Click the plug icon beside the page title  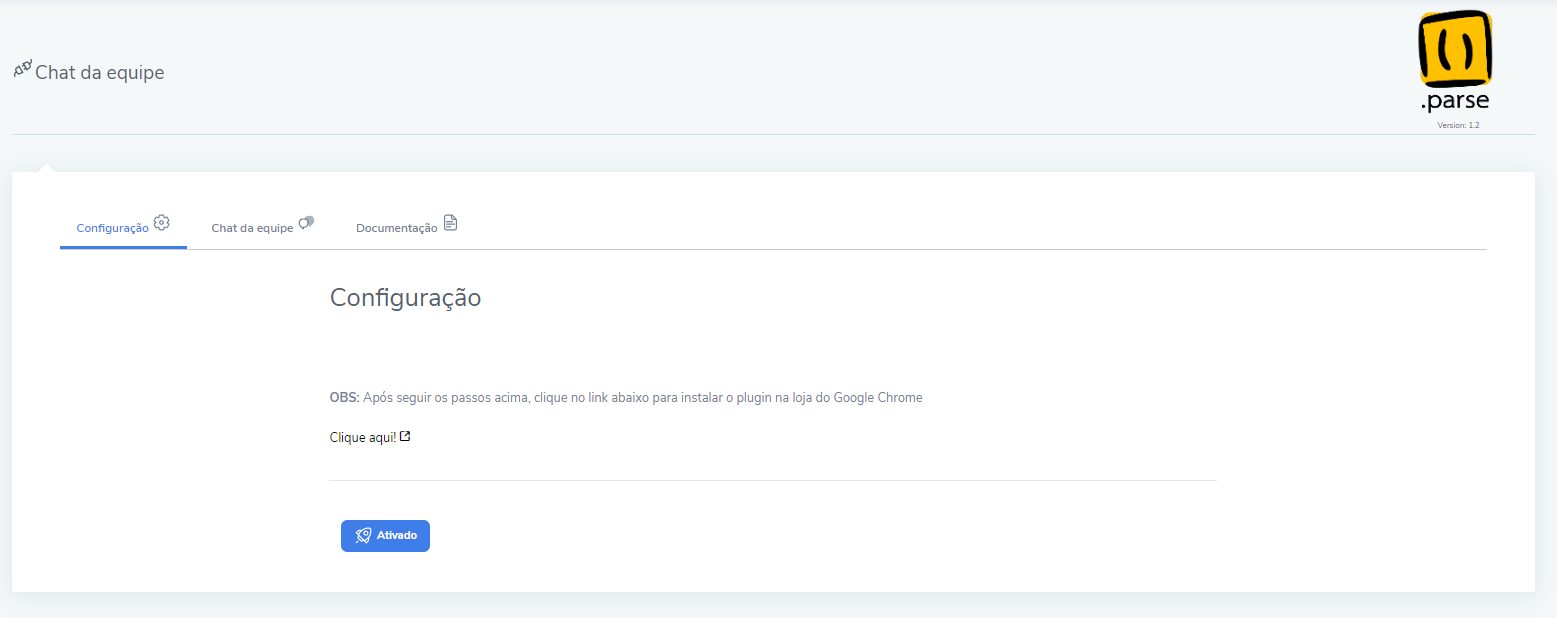point(22,69)
